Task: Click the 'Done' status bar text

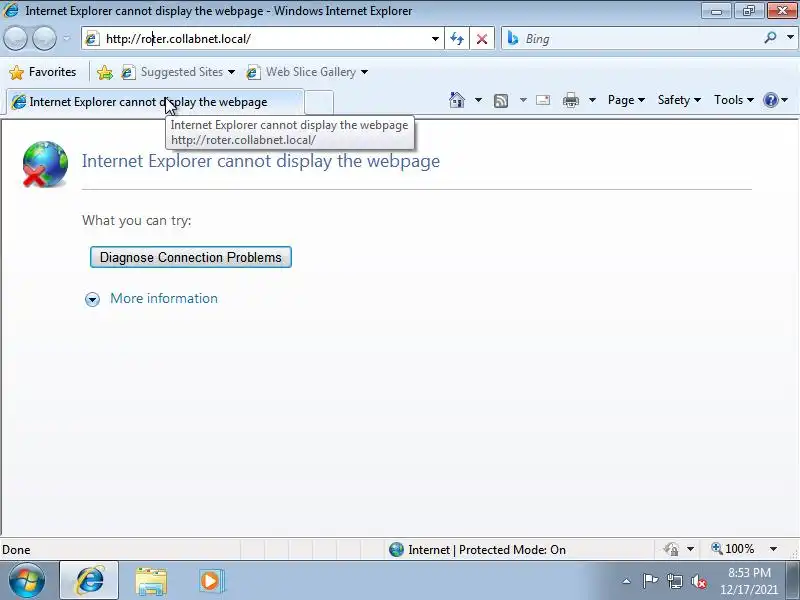Action: (x=16, y=550)
